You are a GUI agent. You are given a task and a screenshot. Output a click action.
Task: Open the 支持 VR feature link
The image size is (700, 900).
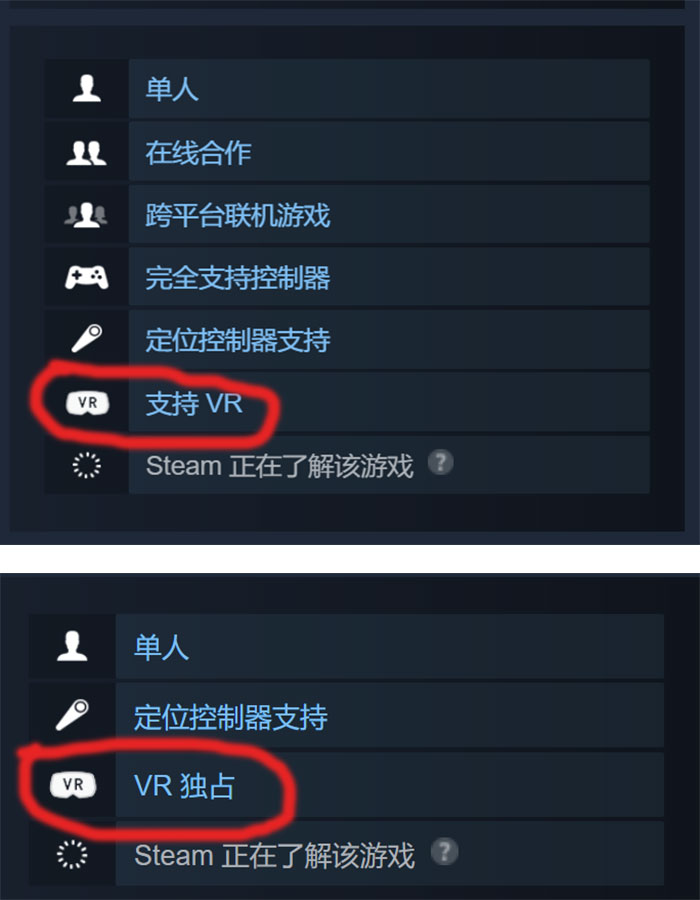click(x=194, y=403)
